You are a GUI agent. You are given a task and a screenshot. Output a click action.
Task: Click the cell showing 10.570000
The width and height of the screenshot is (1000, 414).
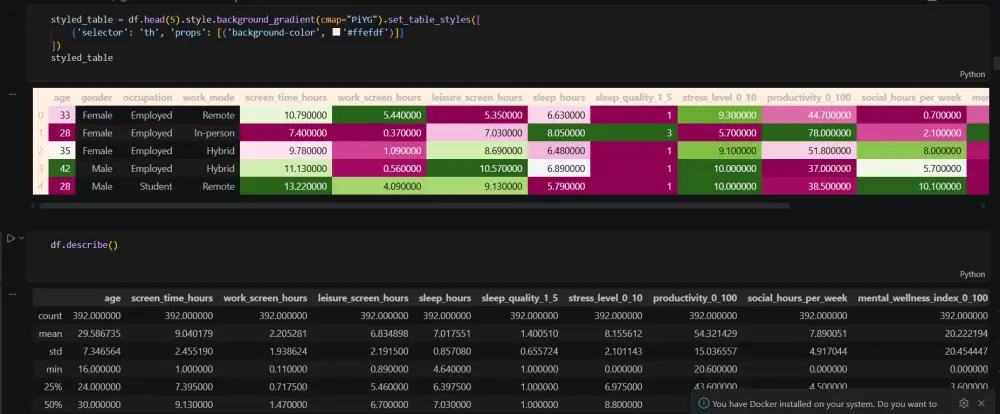pos(477,168)
